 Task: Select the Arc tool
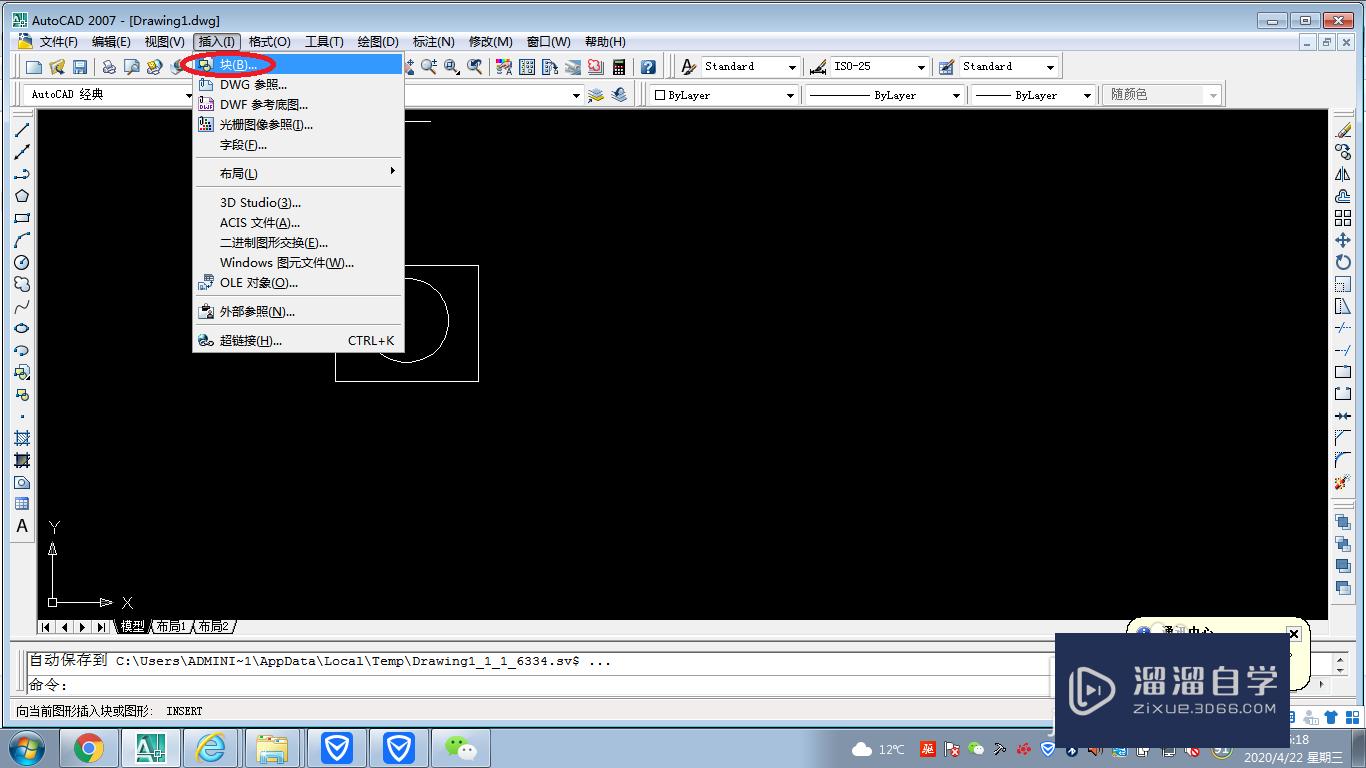[x=22, y=240]
